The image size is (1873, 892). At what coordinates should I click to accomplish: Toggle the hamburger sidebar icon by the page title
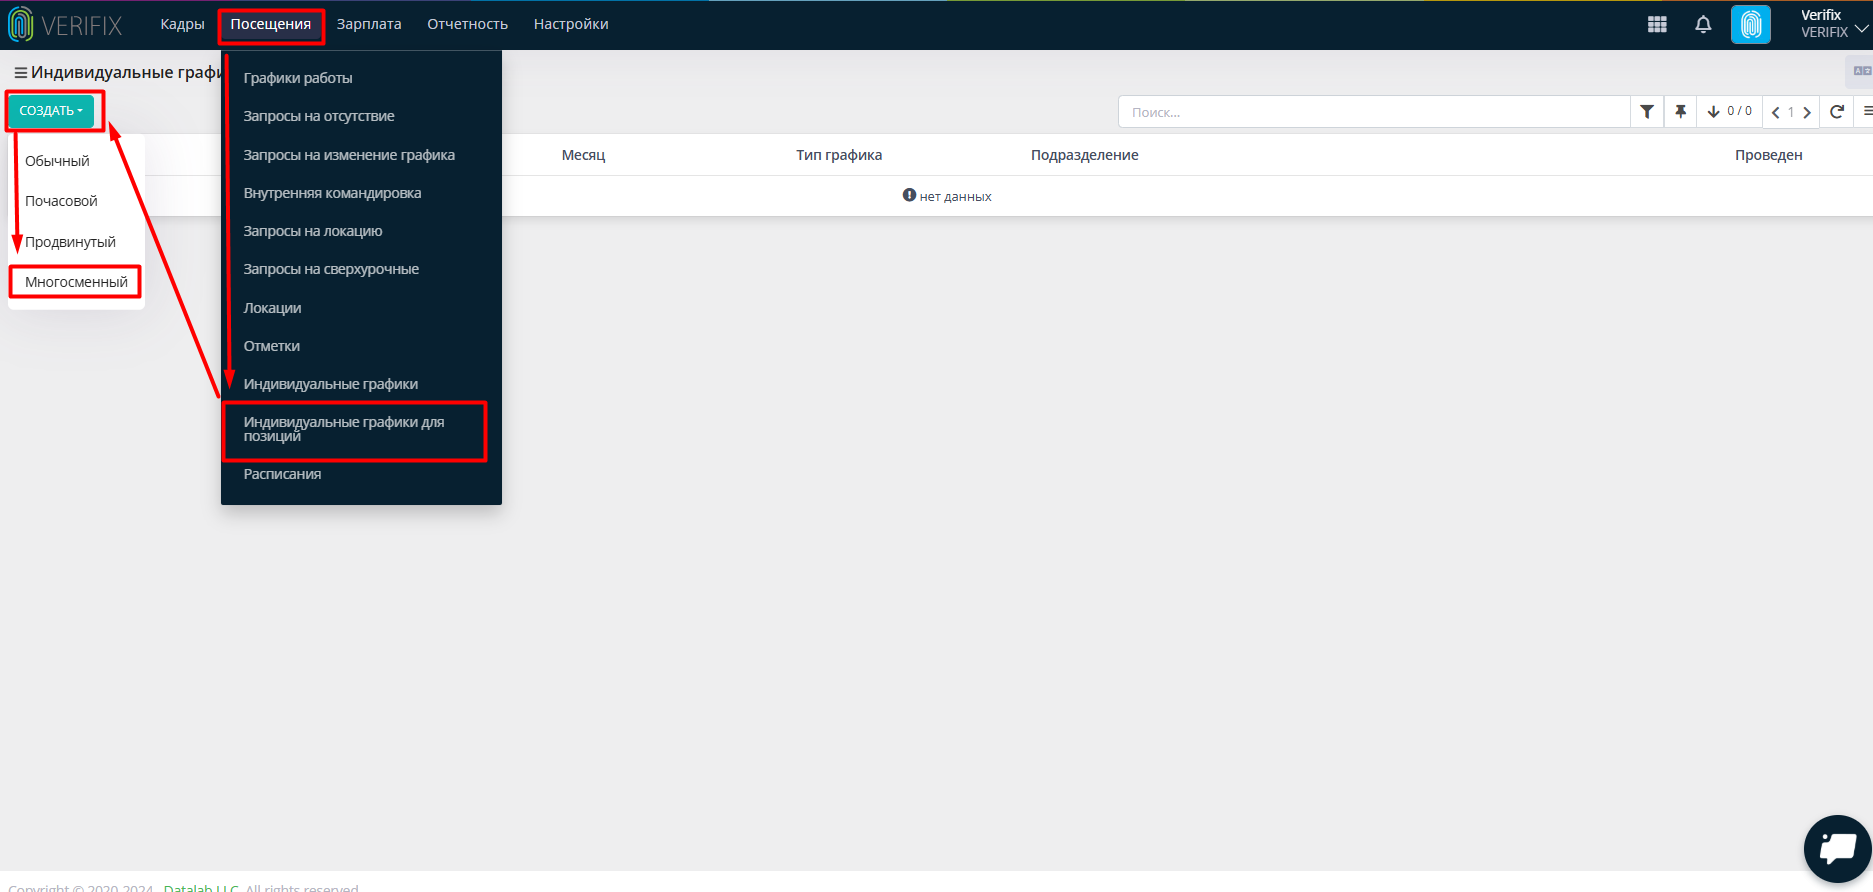(x=20, y=73)
